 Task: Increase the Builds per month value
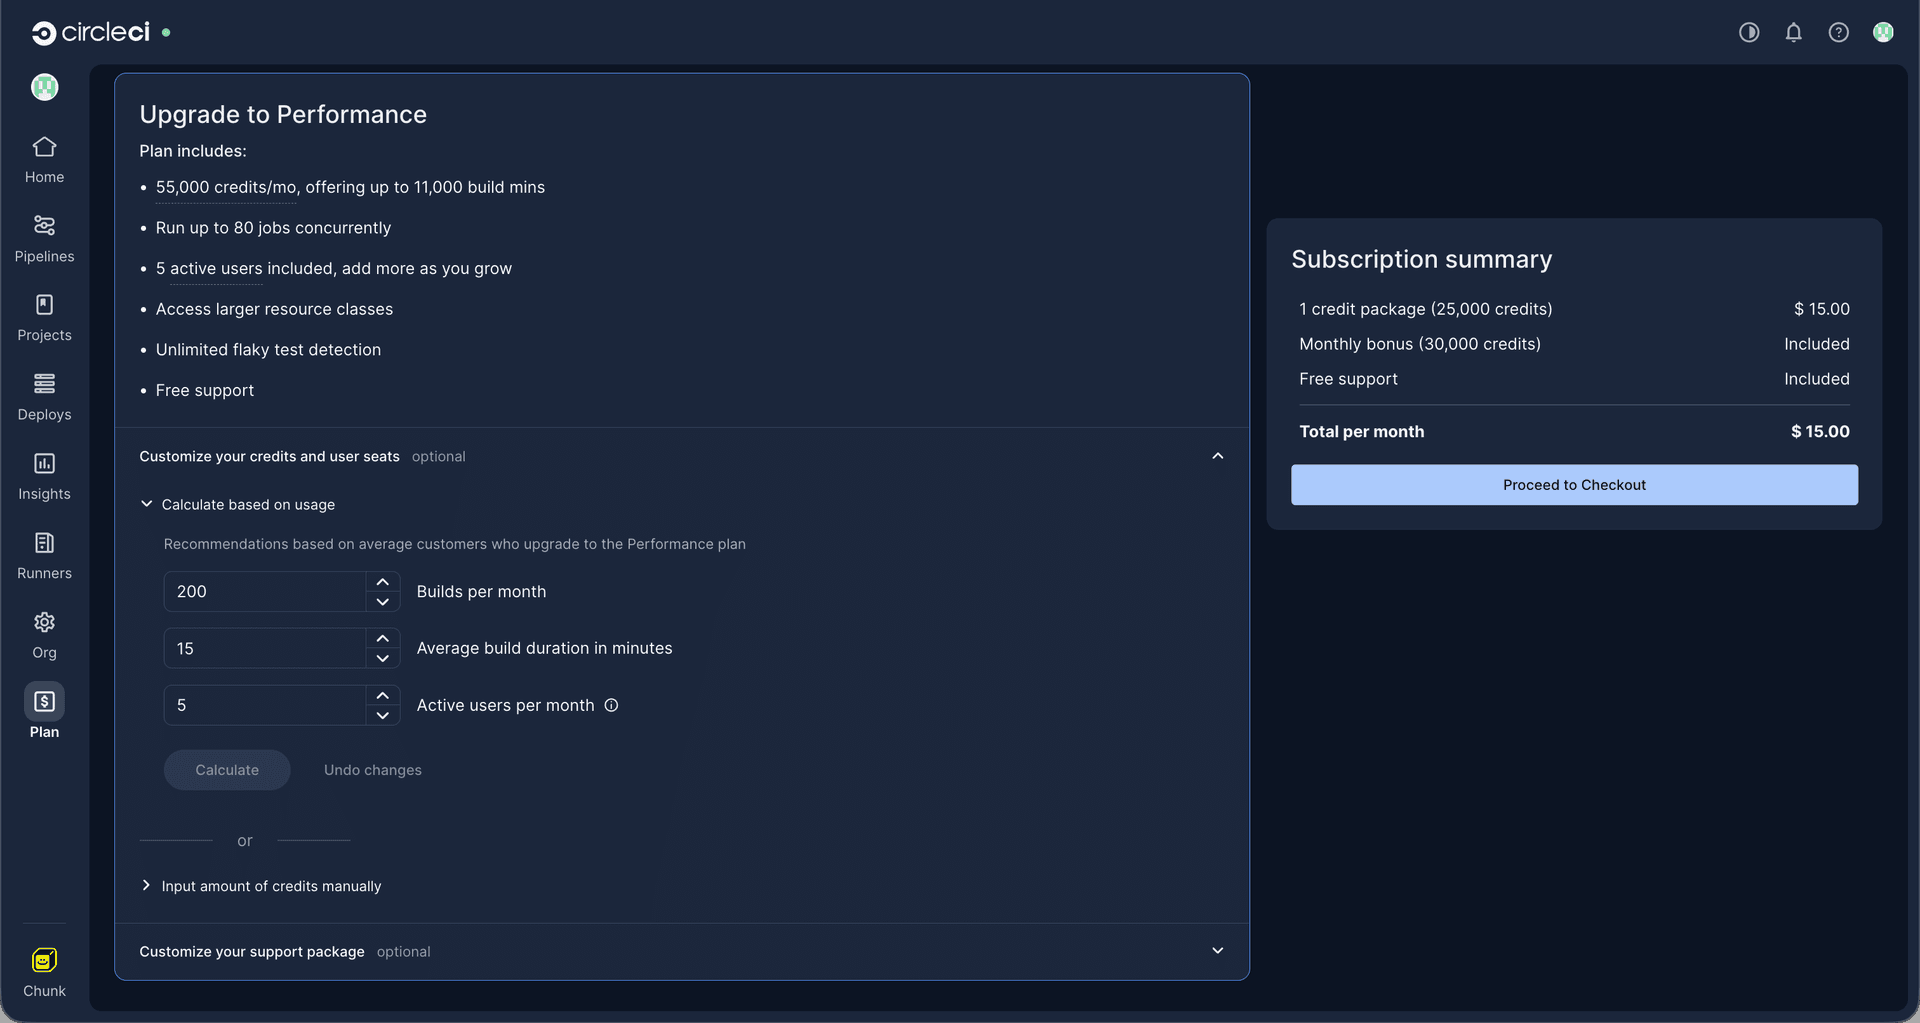point(382,582)
